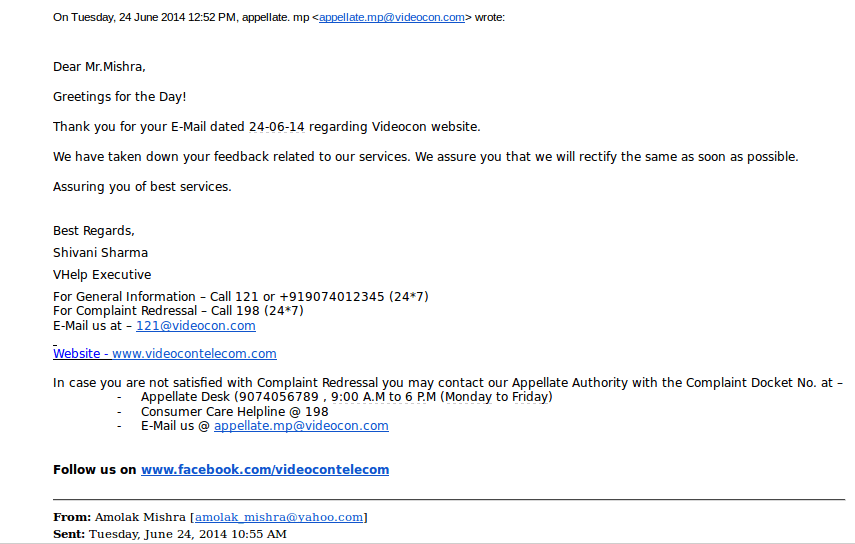The width and height of the screenshot is (855, 544).
Task: Click the name Shivani Sharma in the signature
Action: point(100,253)
